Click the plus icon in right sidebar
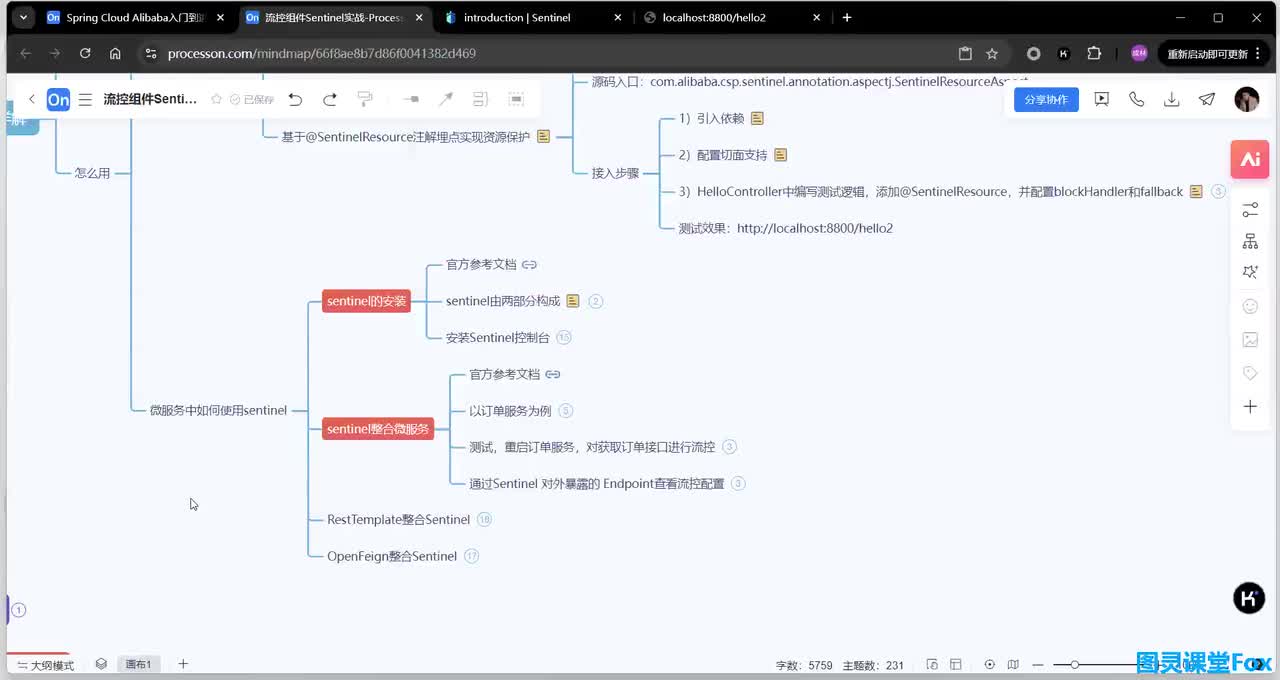The width and height of the screenshot is (1280, 680). click(x=1250, y=406)
